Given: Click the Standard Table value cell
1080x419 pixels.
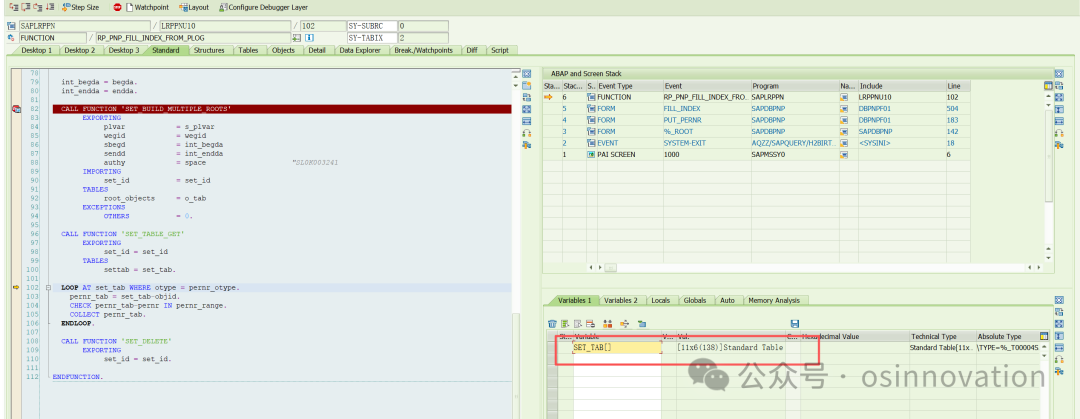Looking at the screenshot, I should click(730, 347).
